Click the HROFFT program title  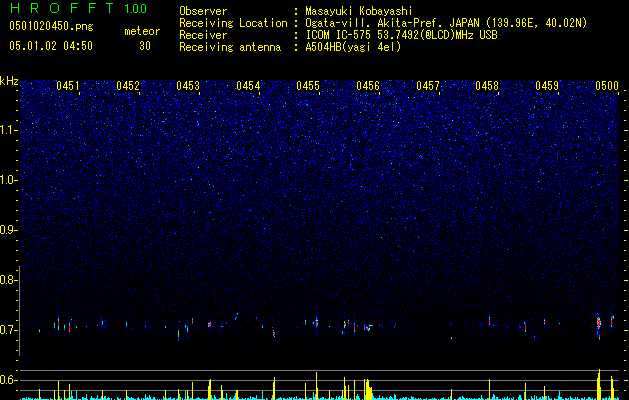[x=62, y=8]
